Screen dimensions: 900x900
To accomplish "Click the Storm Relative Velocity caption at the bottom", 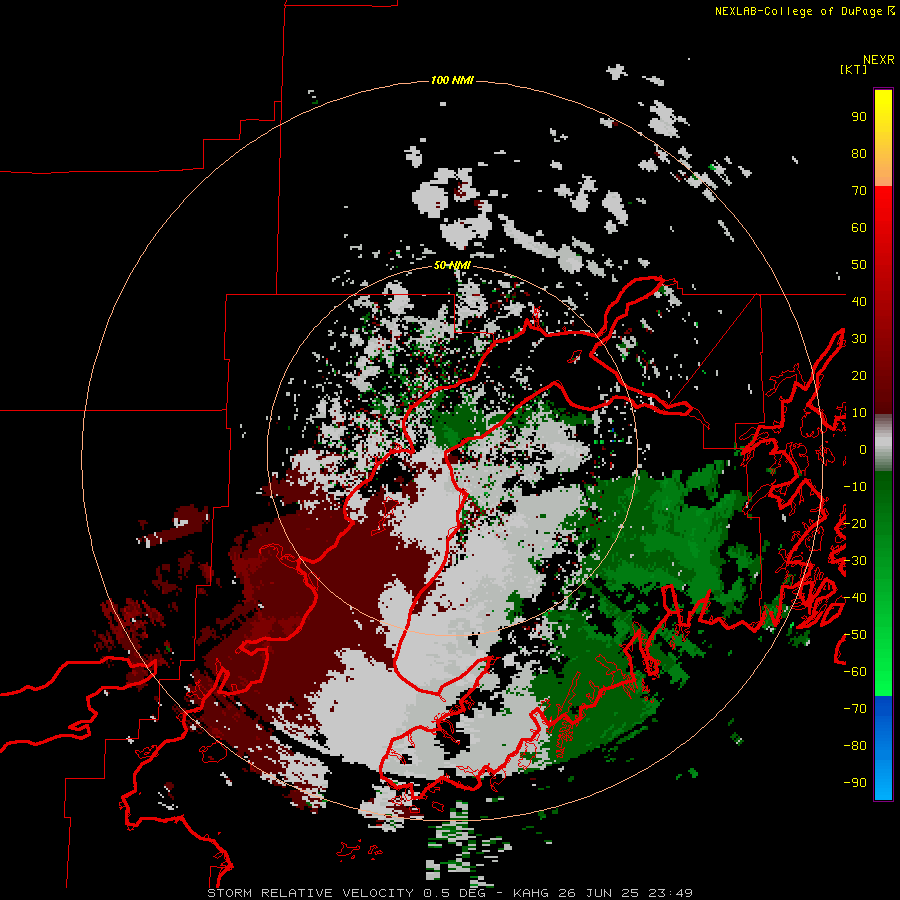I will [x=450, y=893].
